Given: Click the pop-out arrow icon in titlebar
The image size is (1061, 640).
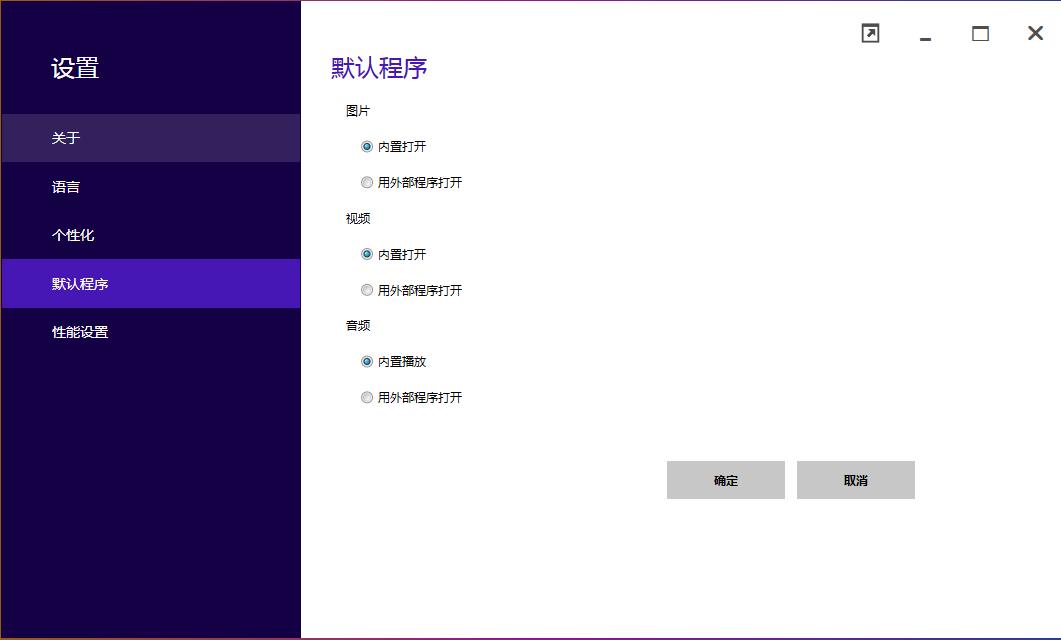Looking at the screenshot, I should 870,33.
